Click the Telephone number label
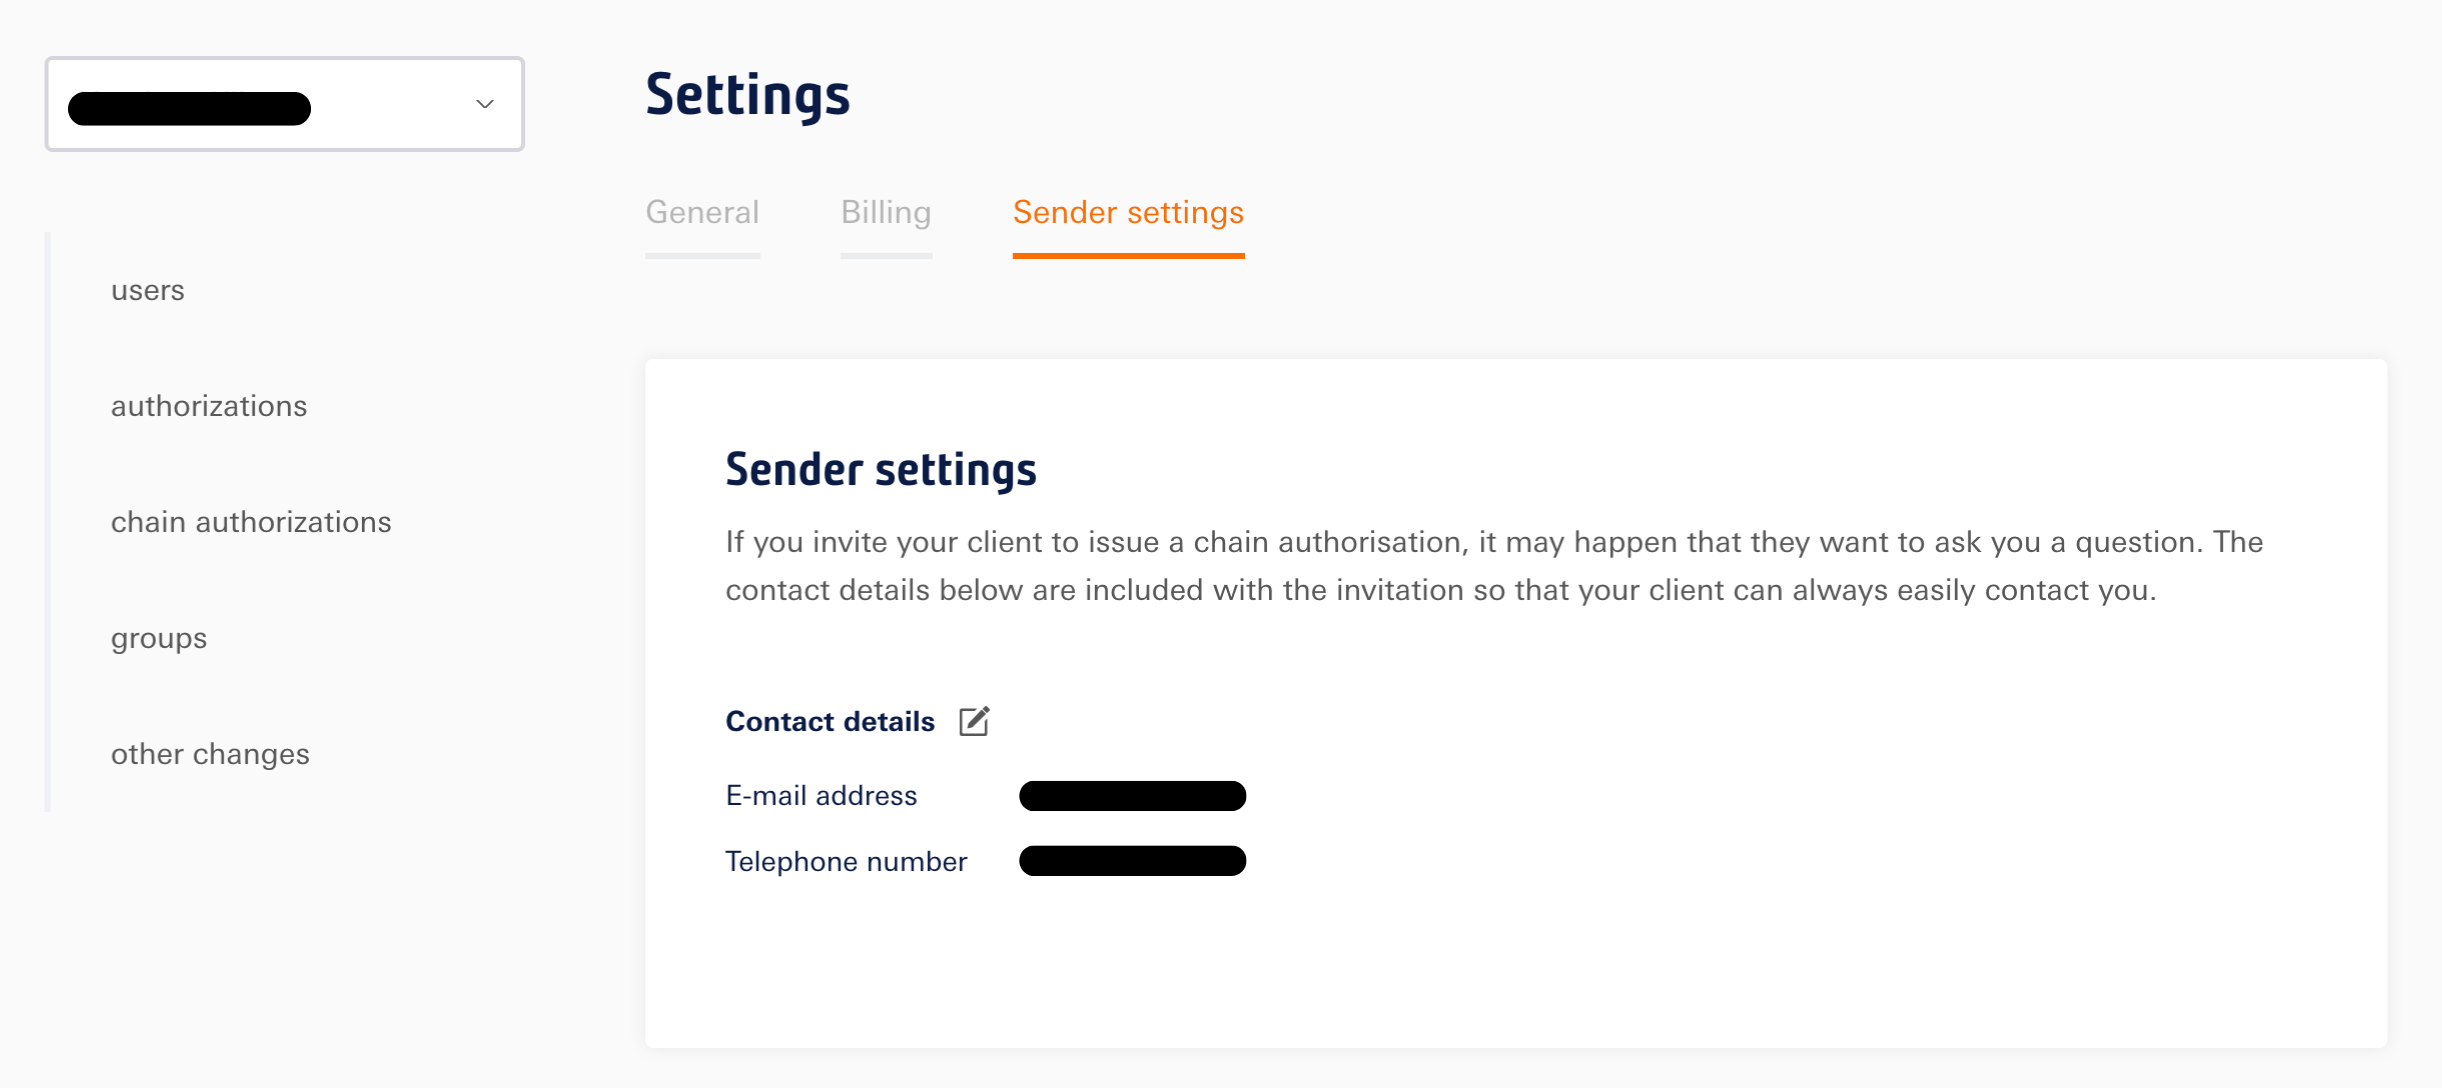This screenshot has width=2442, height=1088. tap(846, 862)
